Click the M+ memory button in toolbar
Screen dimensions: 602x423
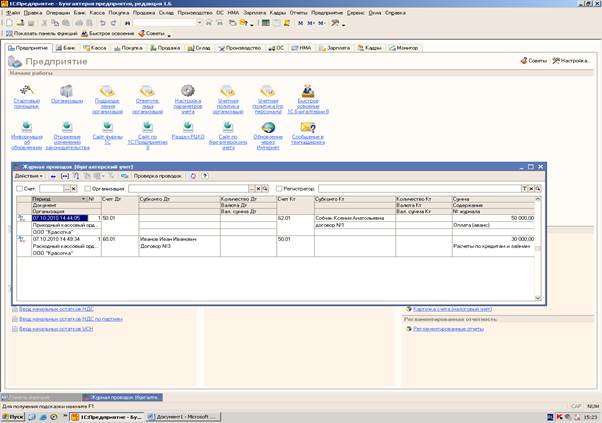(x=311, y=23)
